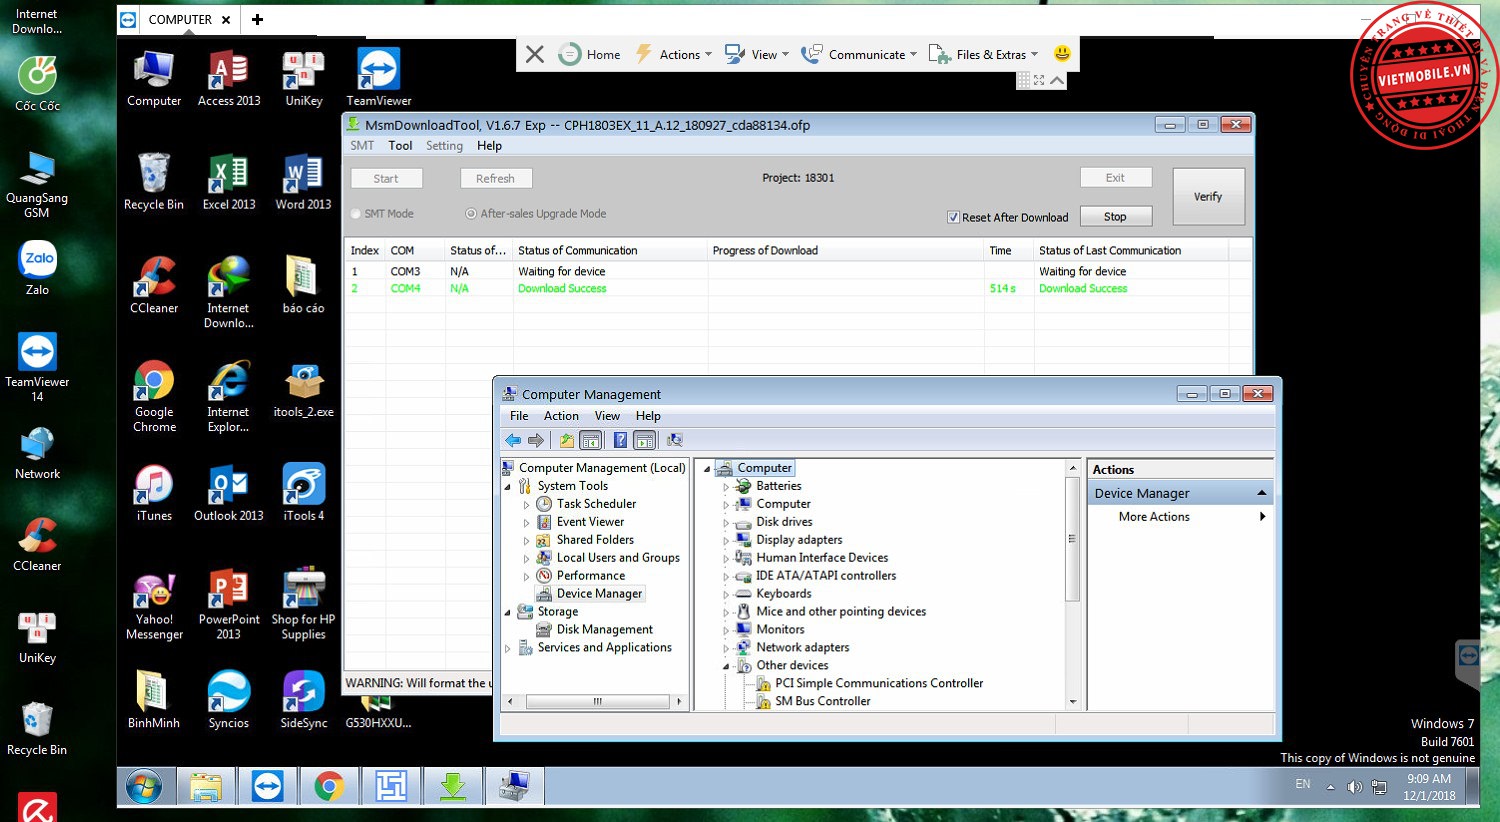
Task: Expand the Network adapters category
Action: point(727,649)
